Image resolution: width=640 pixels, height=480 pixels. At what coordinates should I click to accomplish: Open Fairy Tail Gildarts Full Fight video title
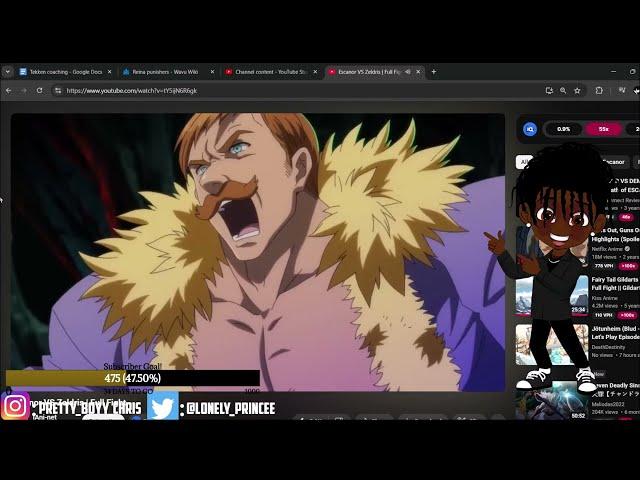pos(616,284)
